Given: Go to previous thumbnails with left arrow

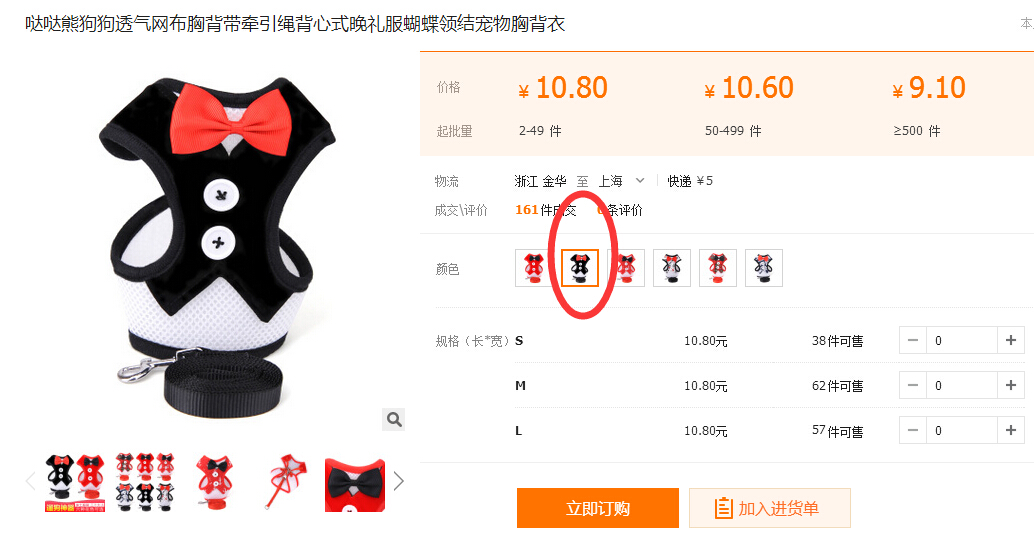Looking at the screenshot, I should 30,481.
